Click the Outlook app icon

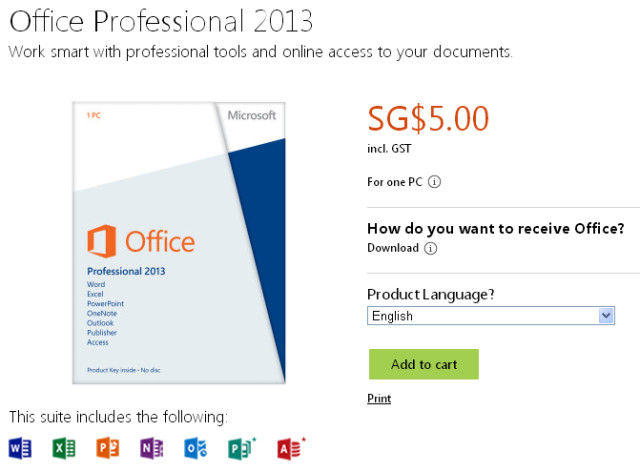tap(196, 448)
